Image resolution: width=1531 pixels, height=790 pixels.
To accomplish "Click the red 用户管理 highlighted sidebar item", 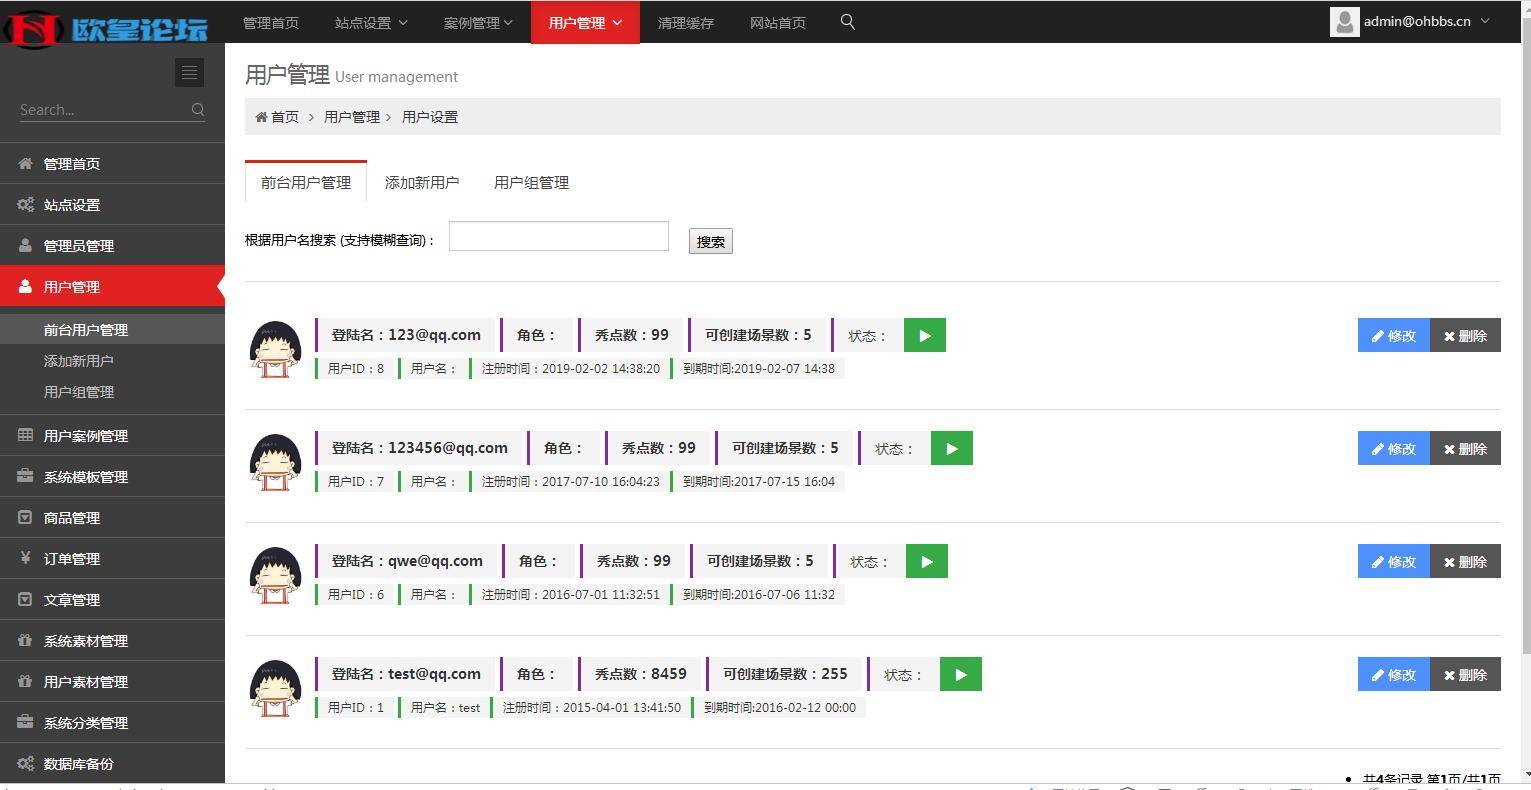I will (x=70, y=286).
